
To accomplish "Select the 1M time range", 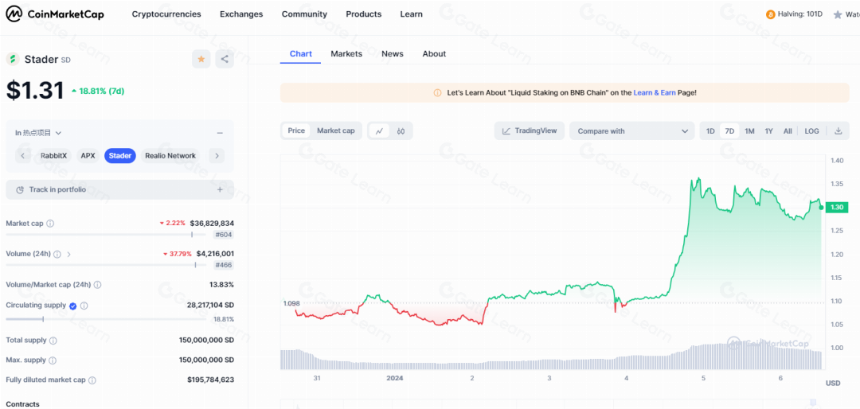I will pos(749,131).
